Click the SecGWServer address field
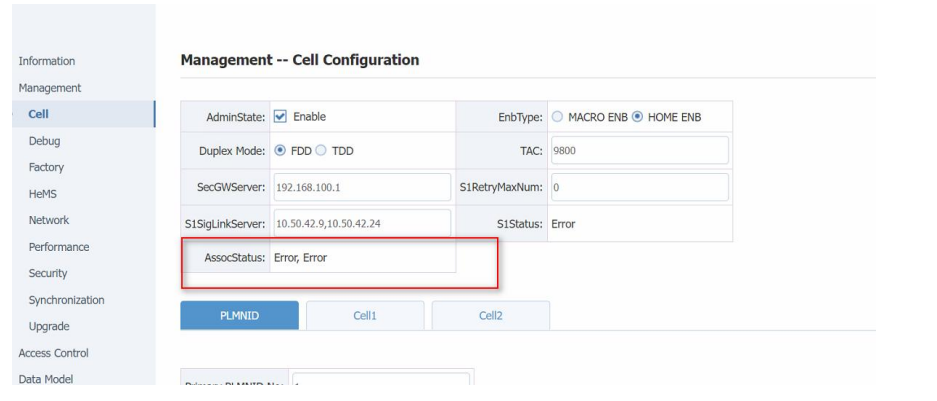937x401 pixels. 361,187
